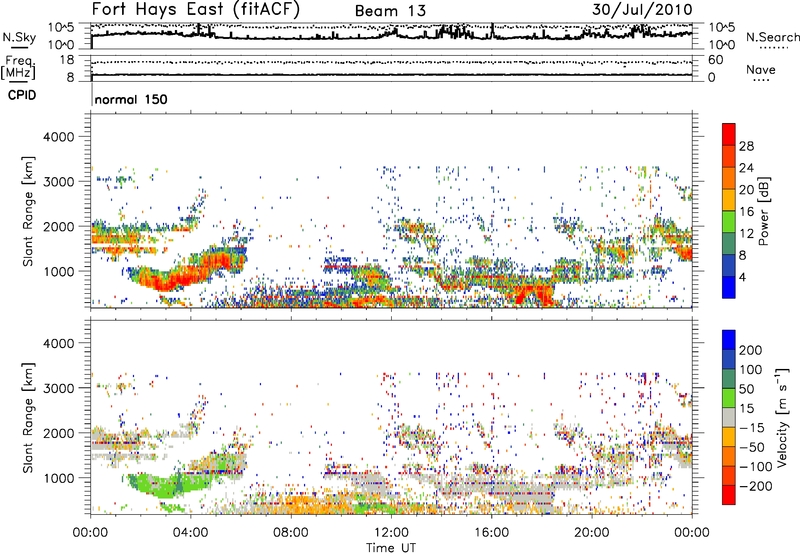Click the '12:00' time axis tick label

[x=391, y=533]
